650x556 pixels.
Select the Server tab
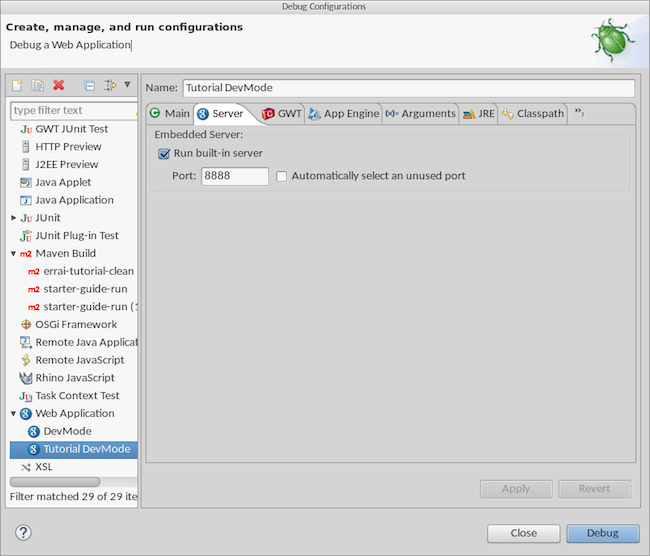221,114
